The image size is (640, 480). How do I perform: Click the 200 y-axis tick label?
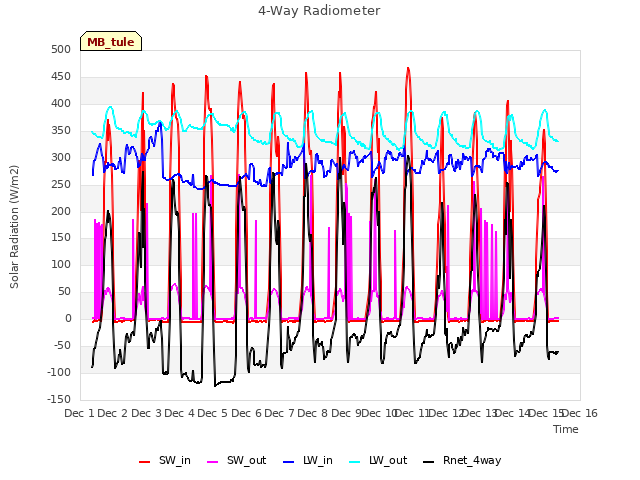pos(61,211)
